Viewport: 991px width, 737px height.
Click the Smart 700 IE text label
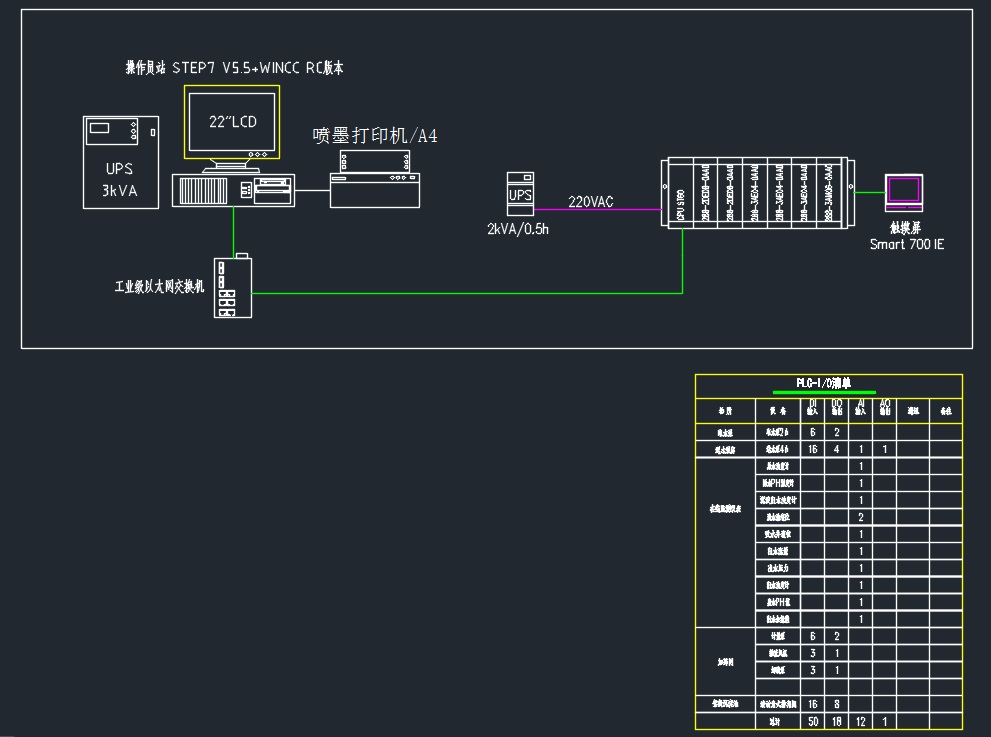click(x=906, y=244)
